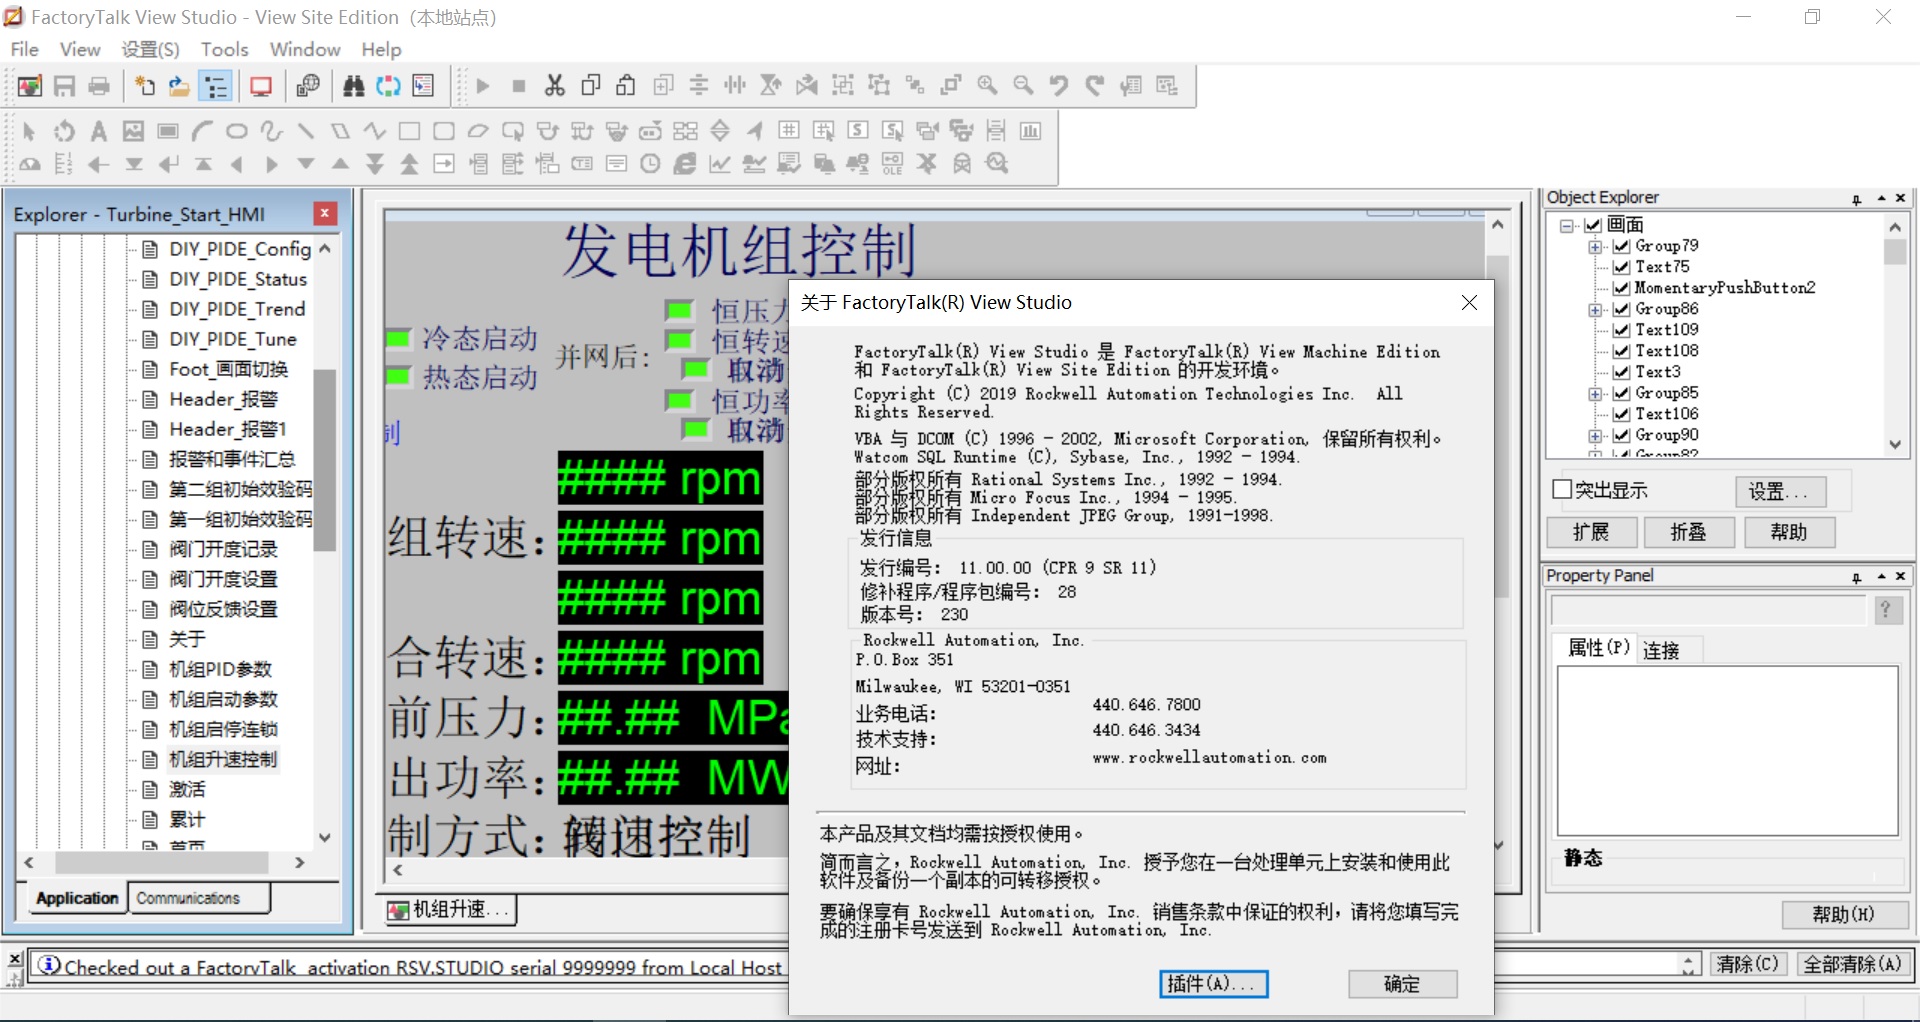
Task: Click the Test Display play icon
Action: (x=483, y=86)
